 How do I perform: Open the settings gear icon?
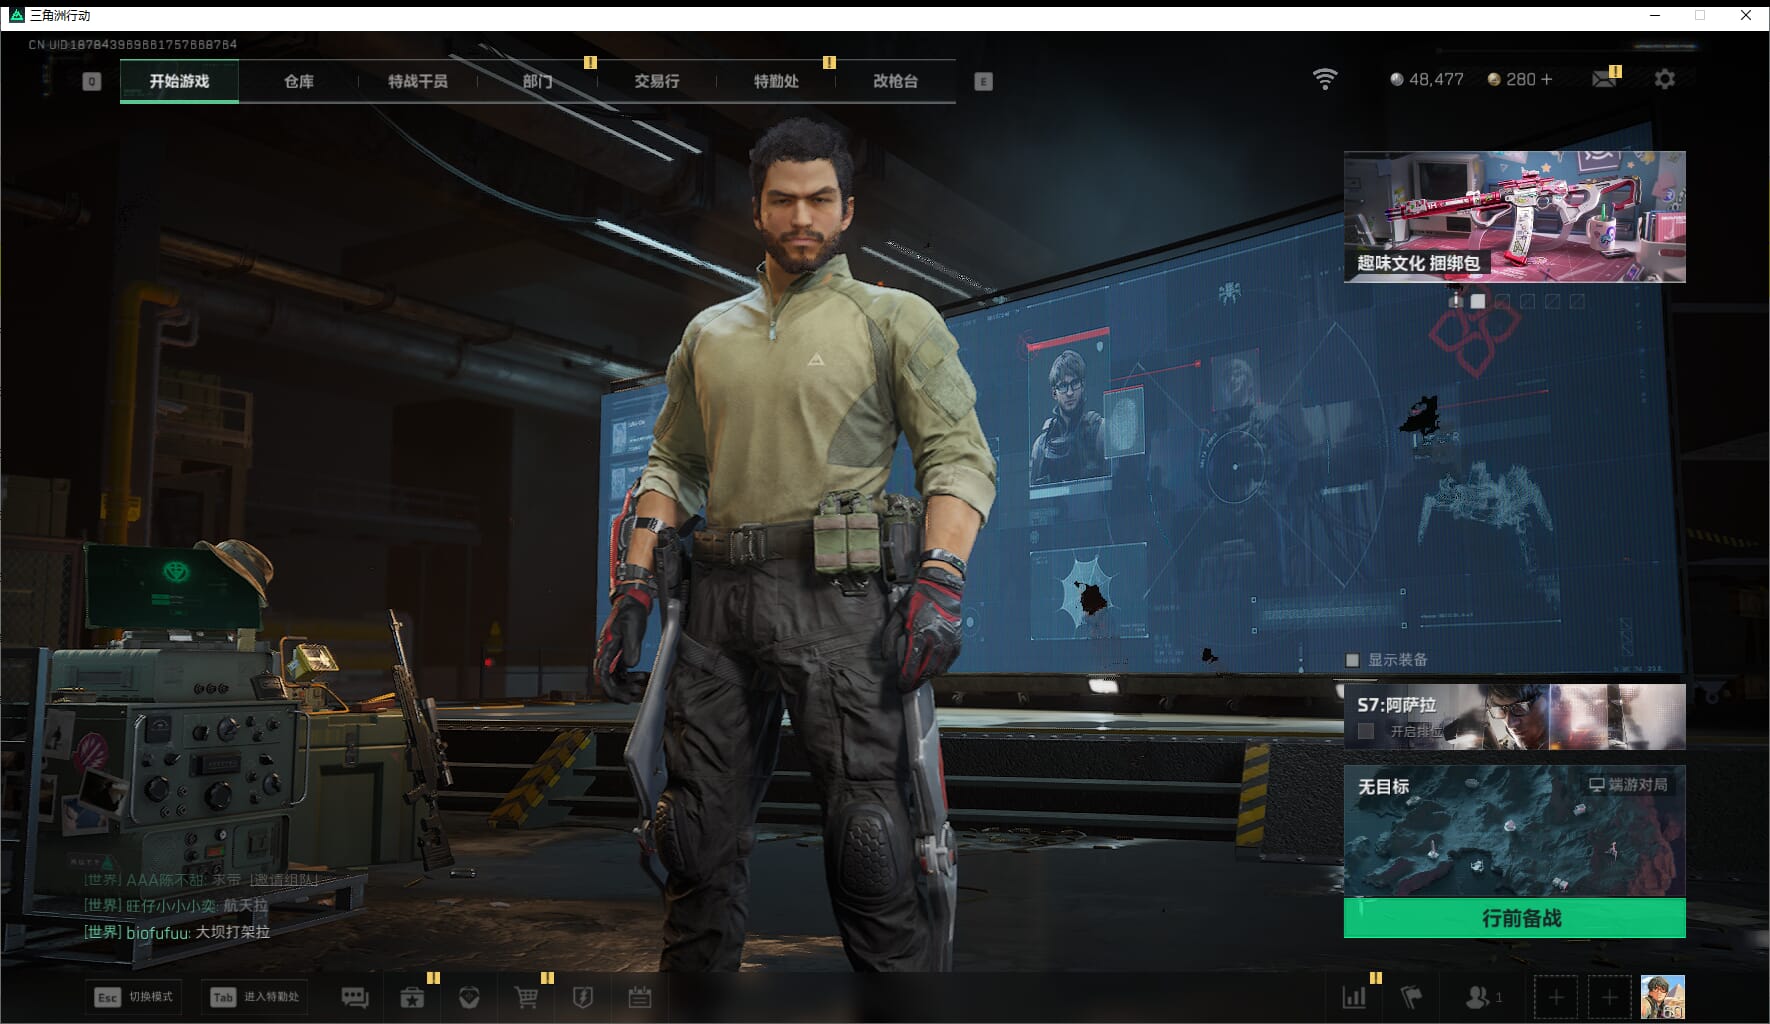point(1664,79)
